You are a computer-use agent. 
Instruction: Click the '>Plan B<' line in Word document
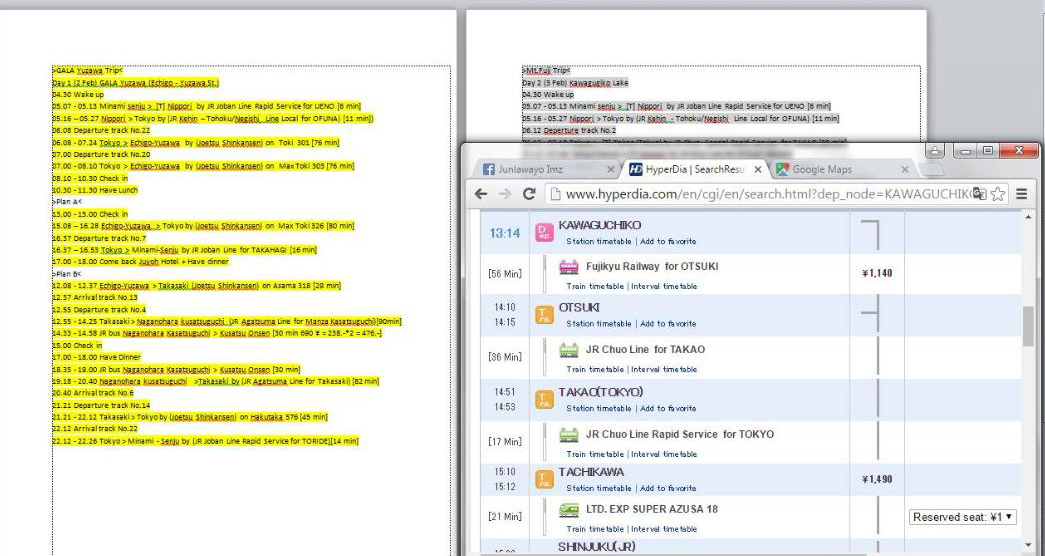(67, 273)
